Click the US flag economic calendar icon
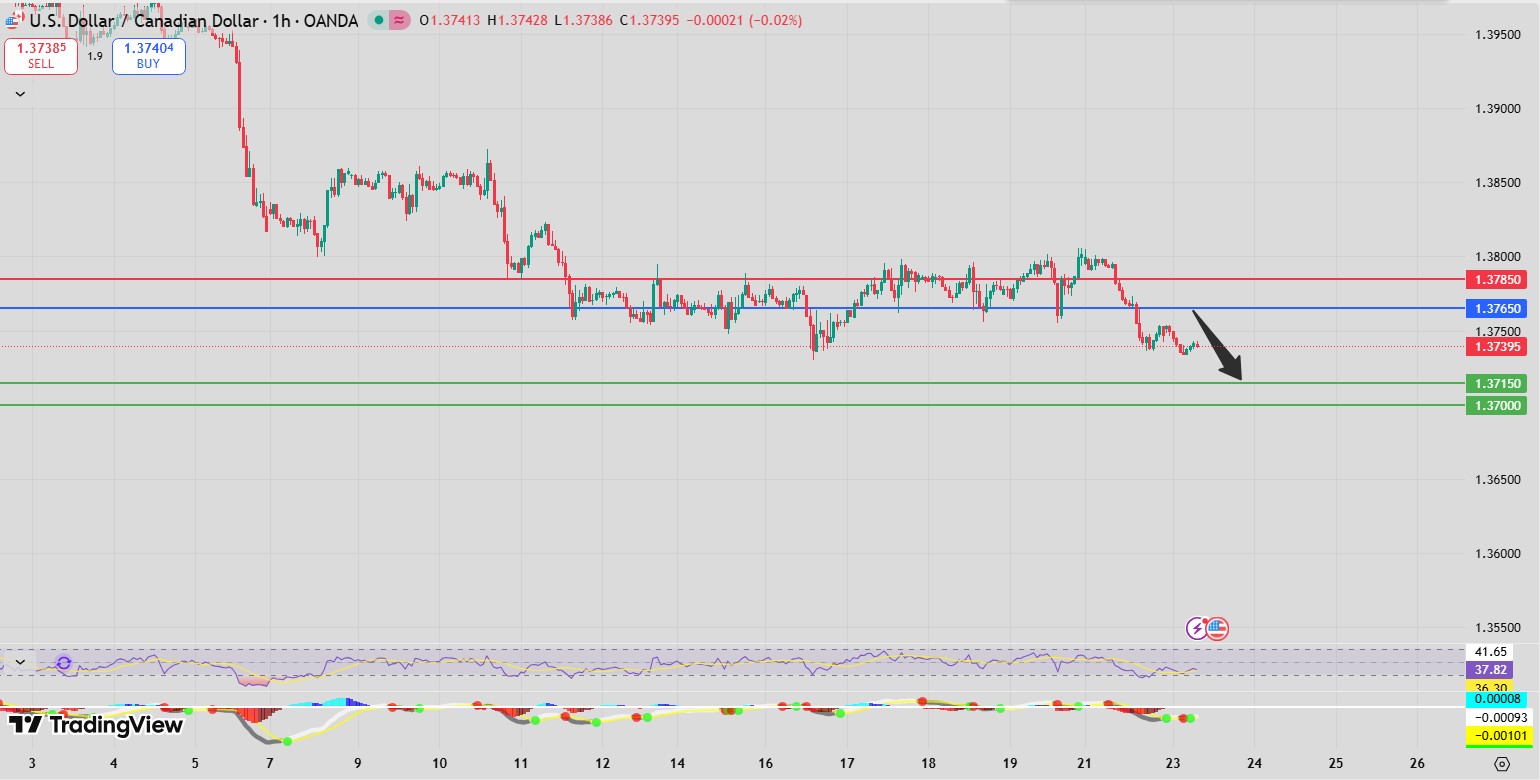 (x=1217, y=628)
